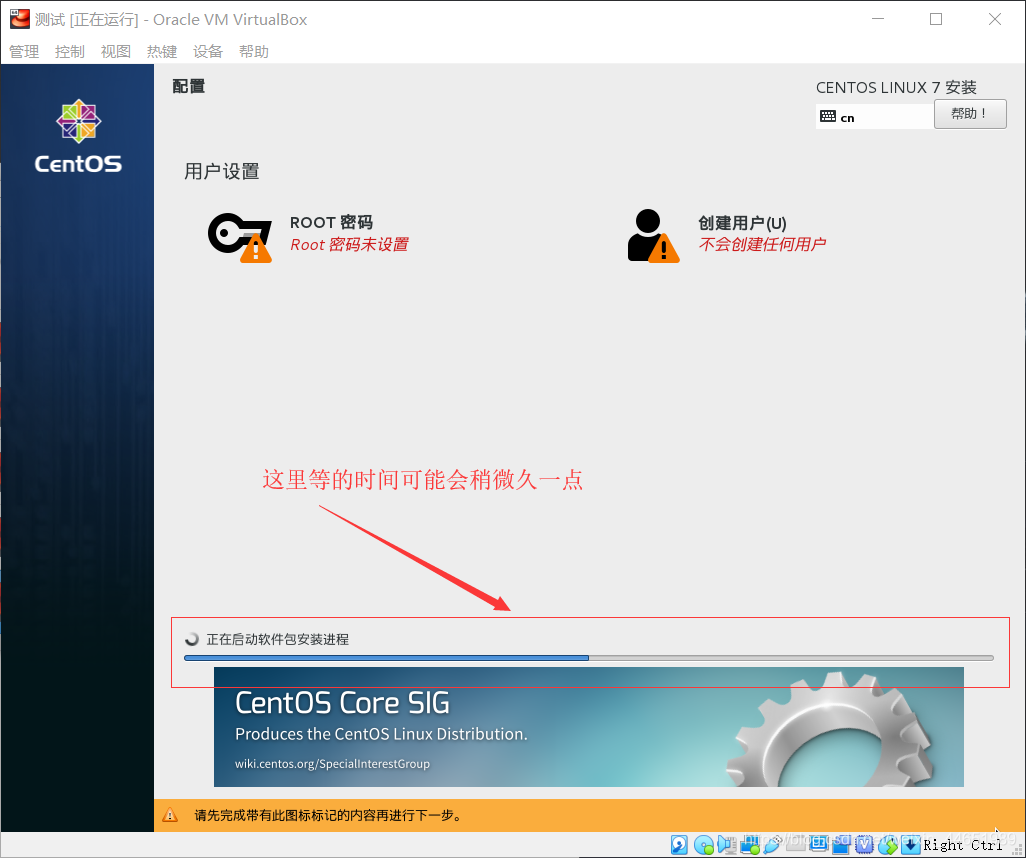Click the shared folders status icon
1026x858 pixels.
[795, 843]
